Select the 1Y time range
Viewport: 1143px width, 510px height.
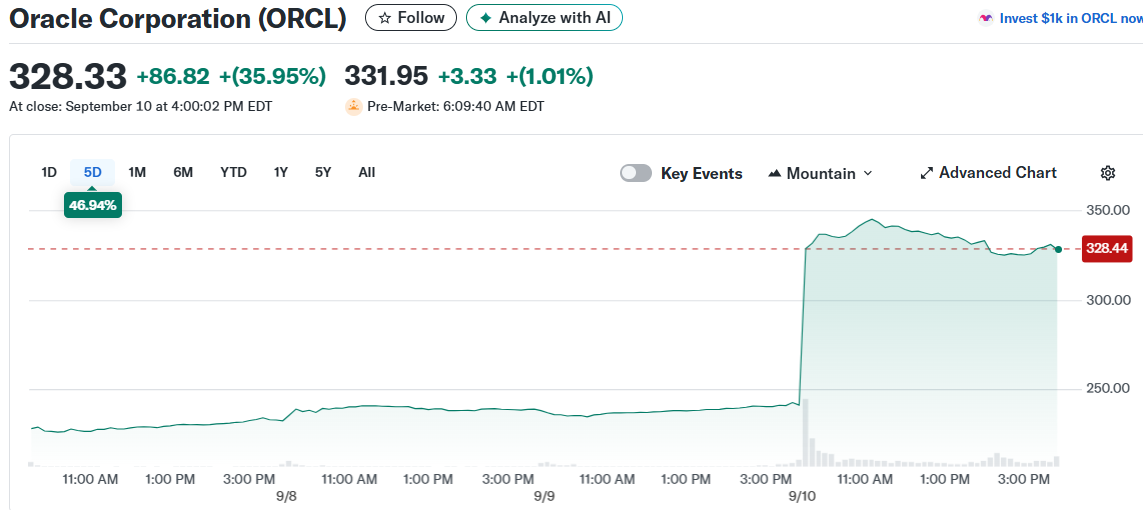click(x=281, y=173)
